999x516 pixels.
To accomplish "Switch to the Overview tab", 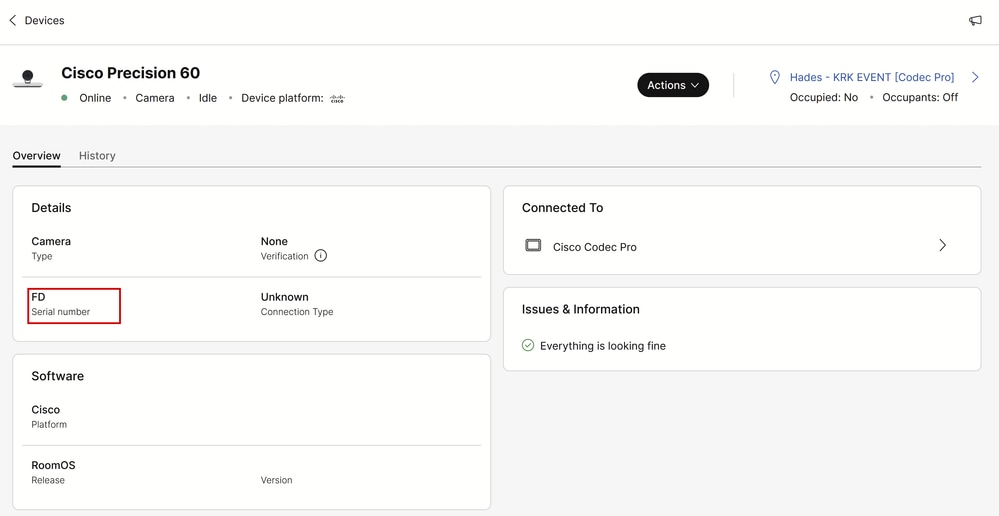I will [36, 155].
